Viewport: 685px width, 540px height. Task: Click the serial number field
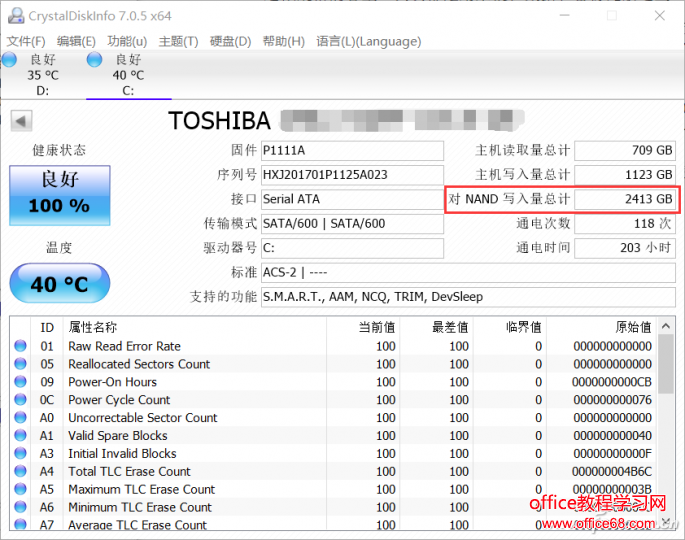pyautogui.click(x=351, y=175)
